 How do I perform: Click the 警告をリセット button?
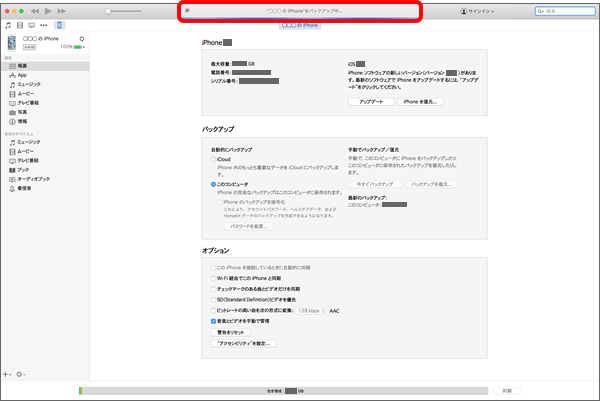click(231, 332)
